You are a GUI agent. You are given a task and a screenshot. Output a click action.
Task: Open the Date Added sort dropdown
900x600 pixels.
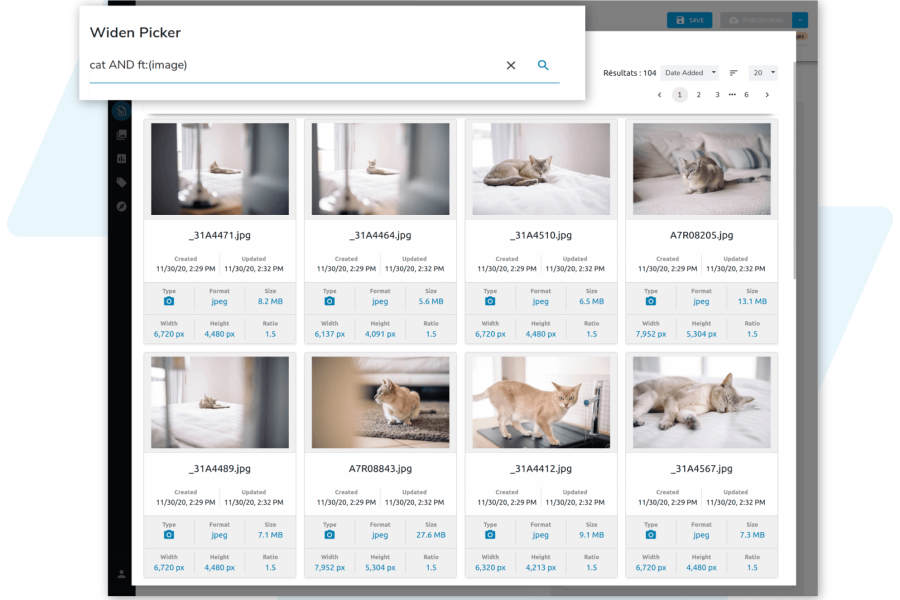click(x=690, y=73)
